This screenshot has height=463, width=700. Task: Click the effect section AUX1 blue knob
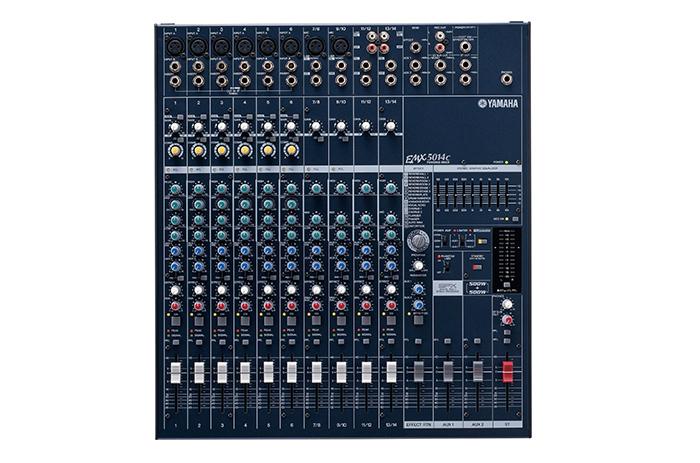coord(418,290)
